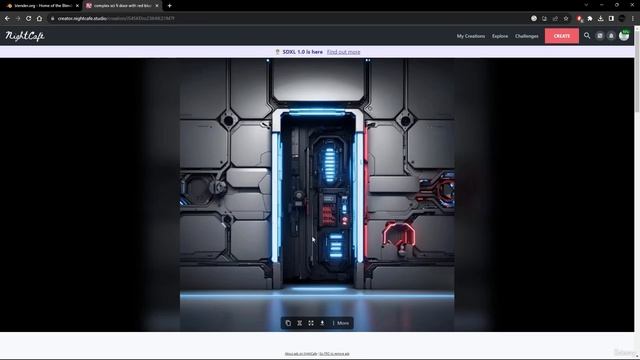640x360 pixels.
Task: Click the copy icon in the image toolbar
Action: (288, 323)
